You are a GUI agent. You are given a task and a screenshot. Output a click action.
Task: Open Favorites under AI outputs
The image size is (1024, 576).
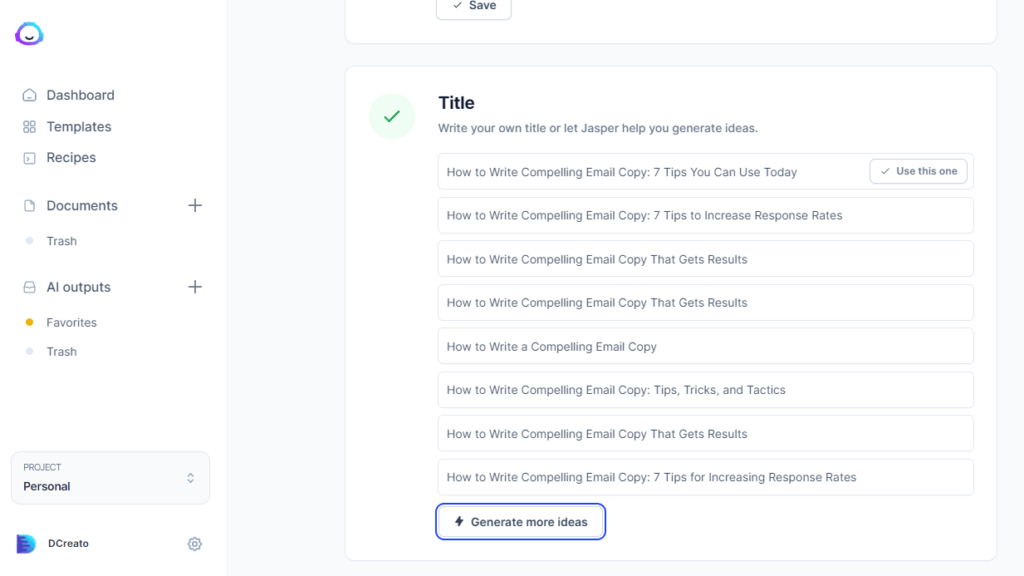[71, 323]
